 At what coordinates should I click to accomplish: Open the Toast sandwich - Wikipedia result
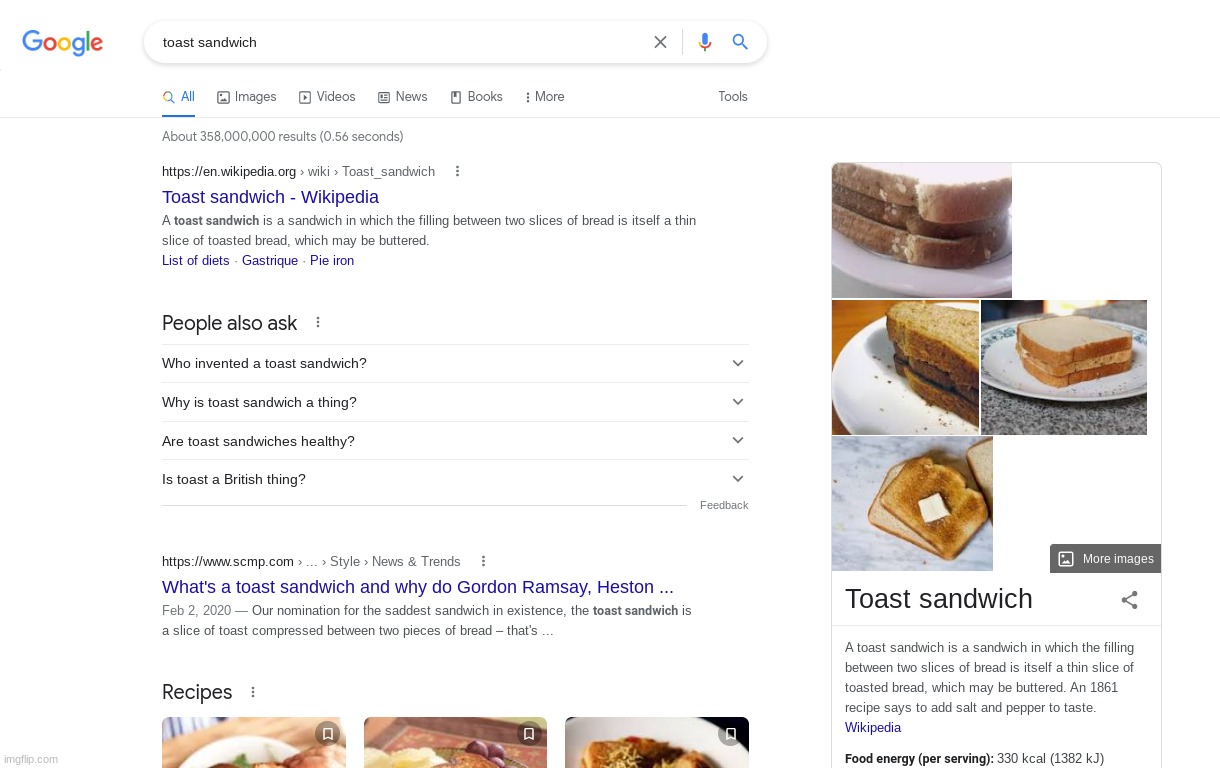click(270, 197)
